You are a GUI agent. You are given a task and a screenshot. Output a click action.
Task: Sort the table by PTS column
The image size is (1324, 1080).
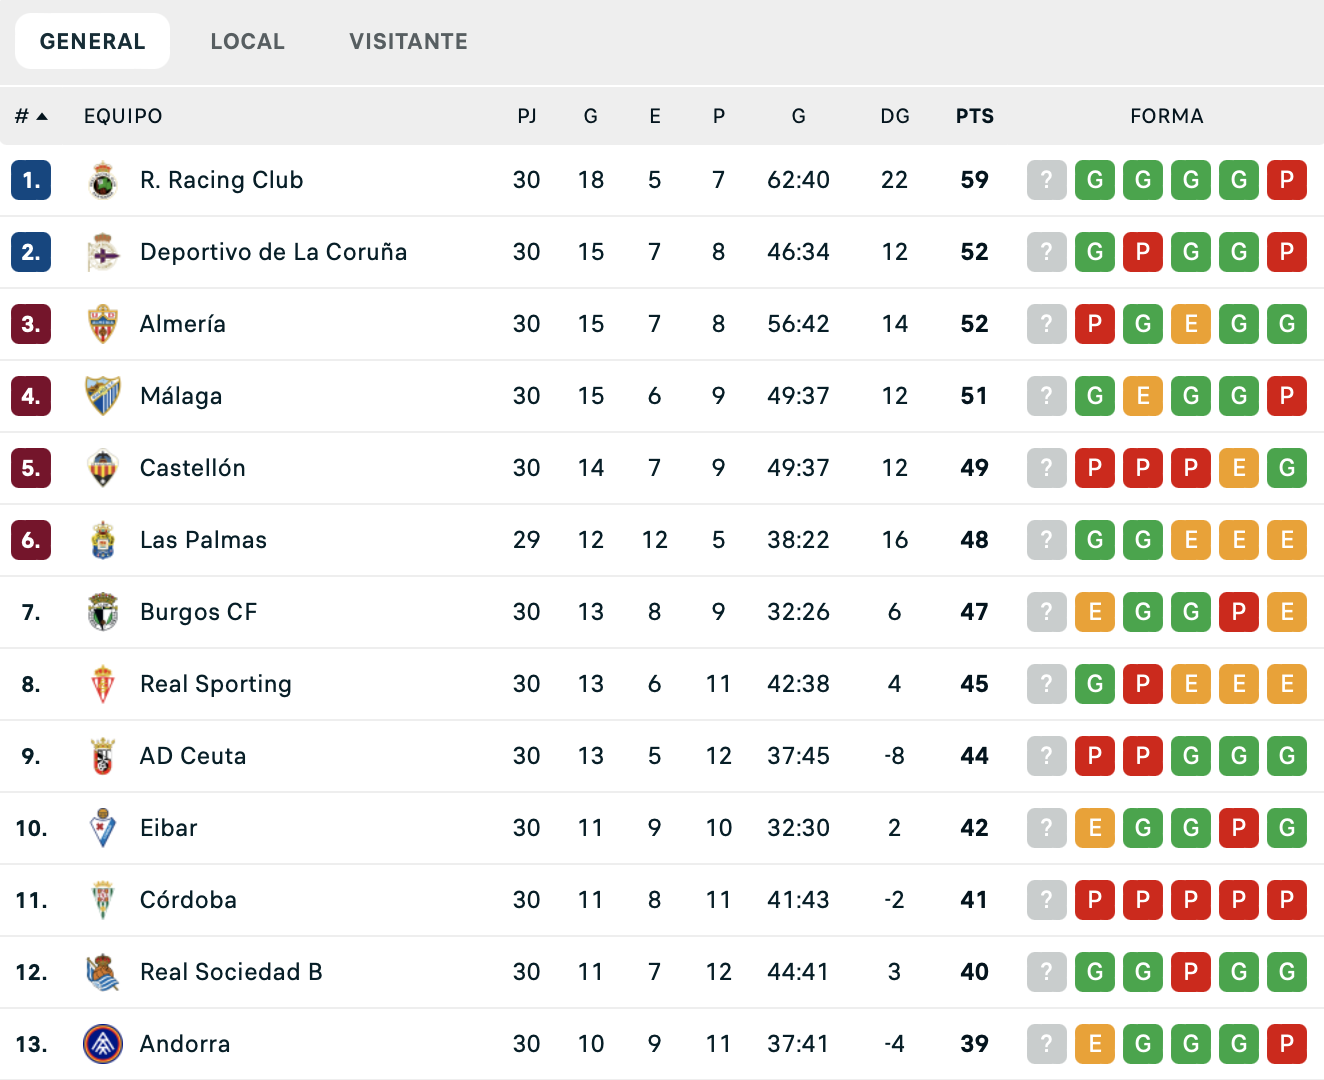[x=973, y=116]
